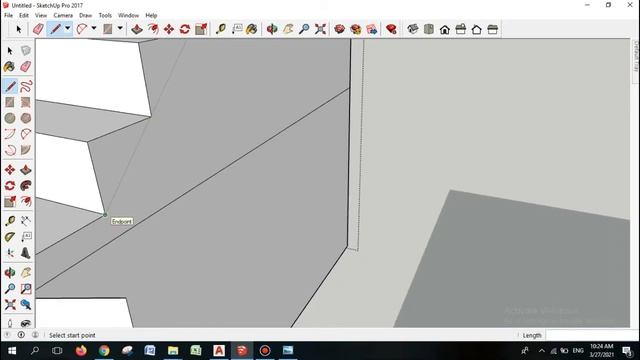
Task: Choose the Protractor tool
Action: [x=10, y=237]
